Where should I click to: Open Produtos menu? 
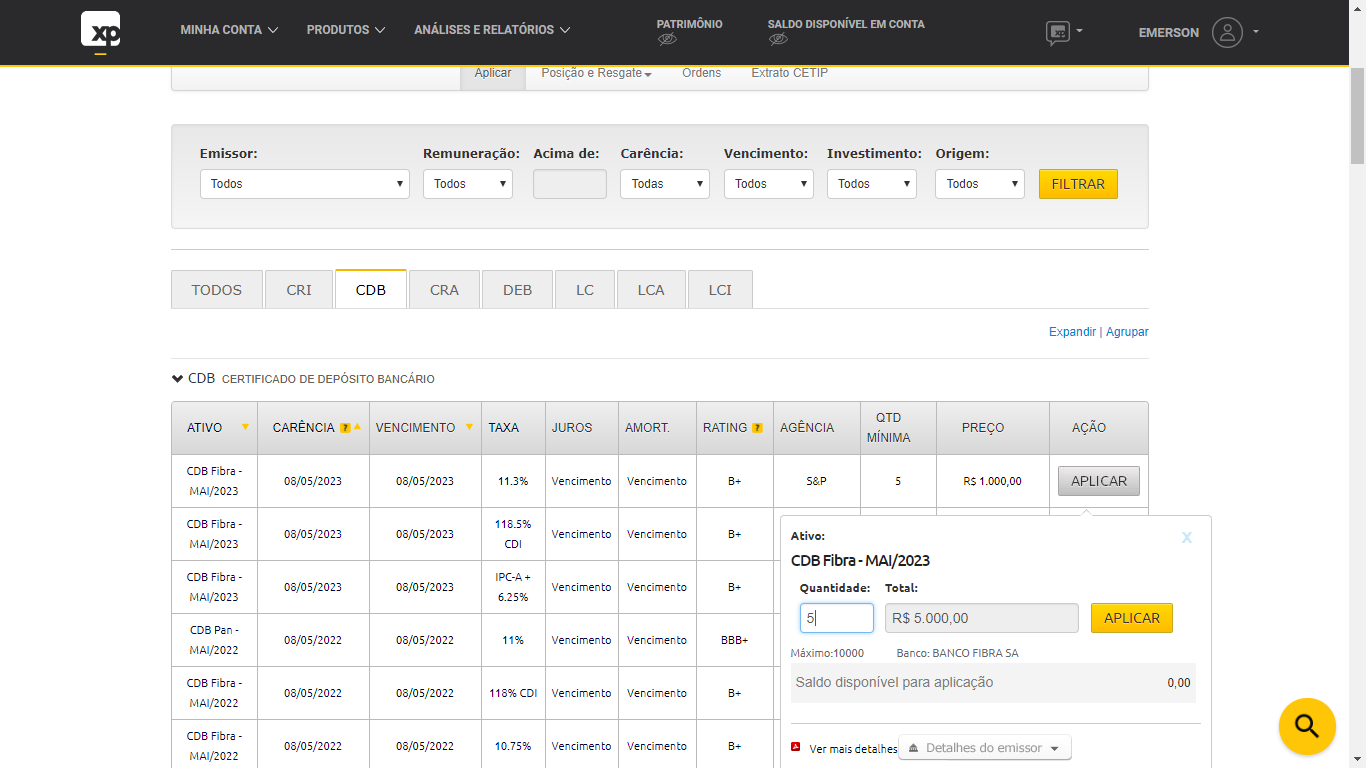[346, 30]
